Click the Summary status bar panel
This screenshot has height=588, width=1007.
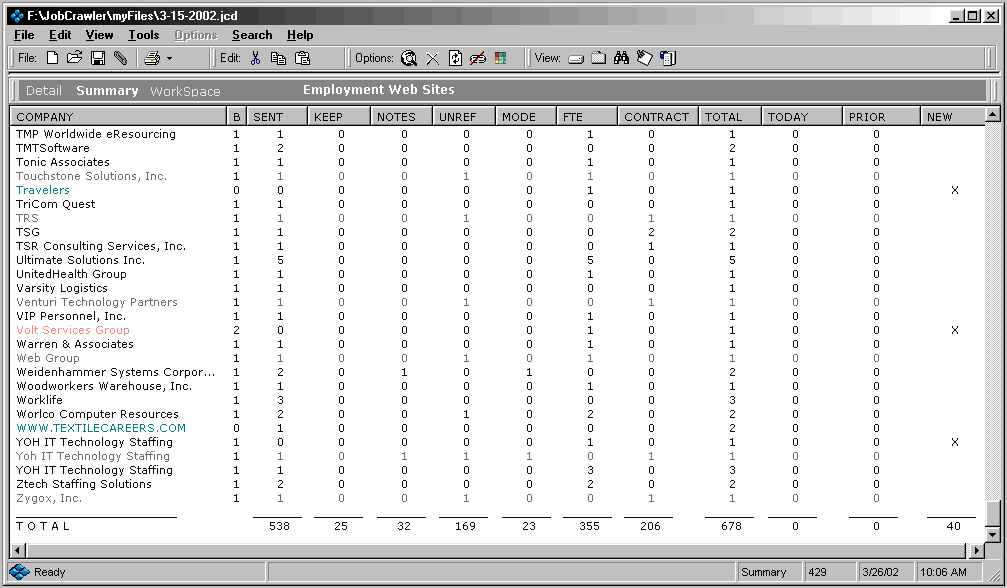tap(769, 572)
